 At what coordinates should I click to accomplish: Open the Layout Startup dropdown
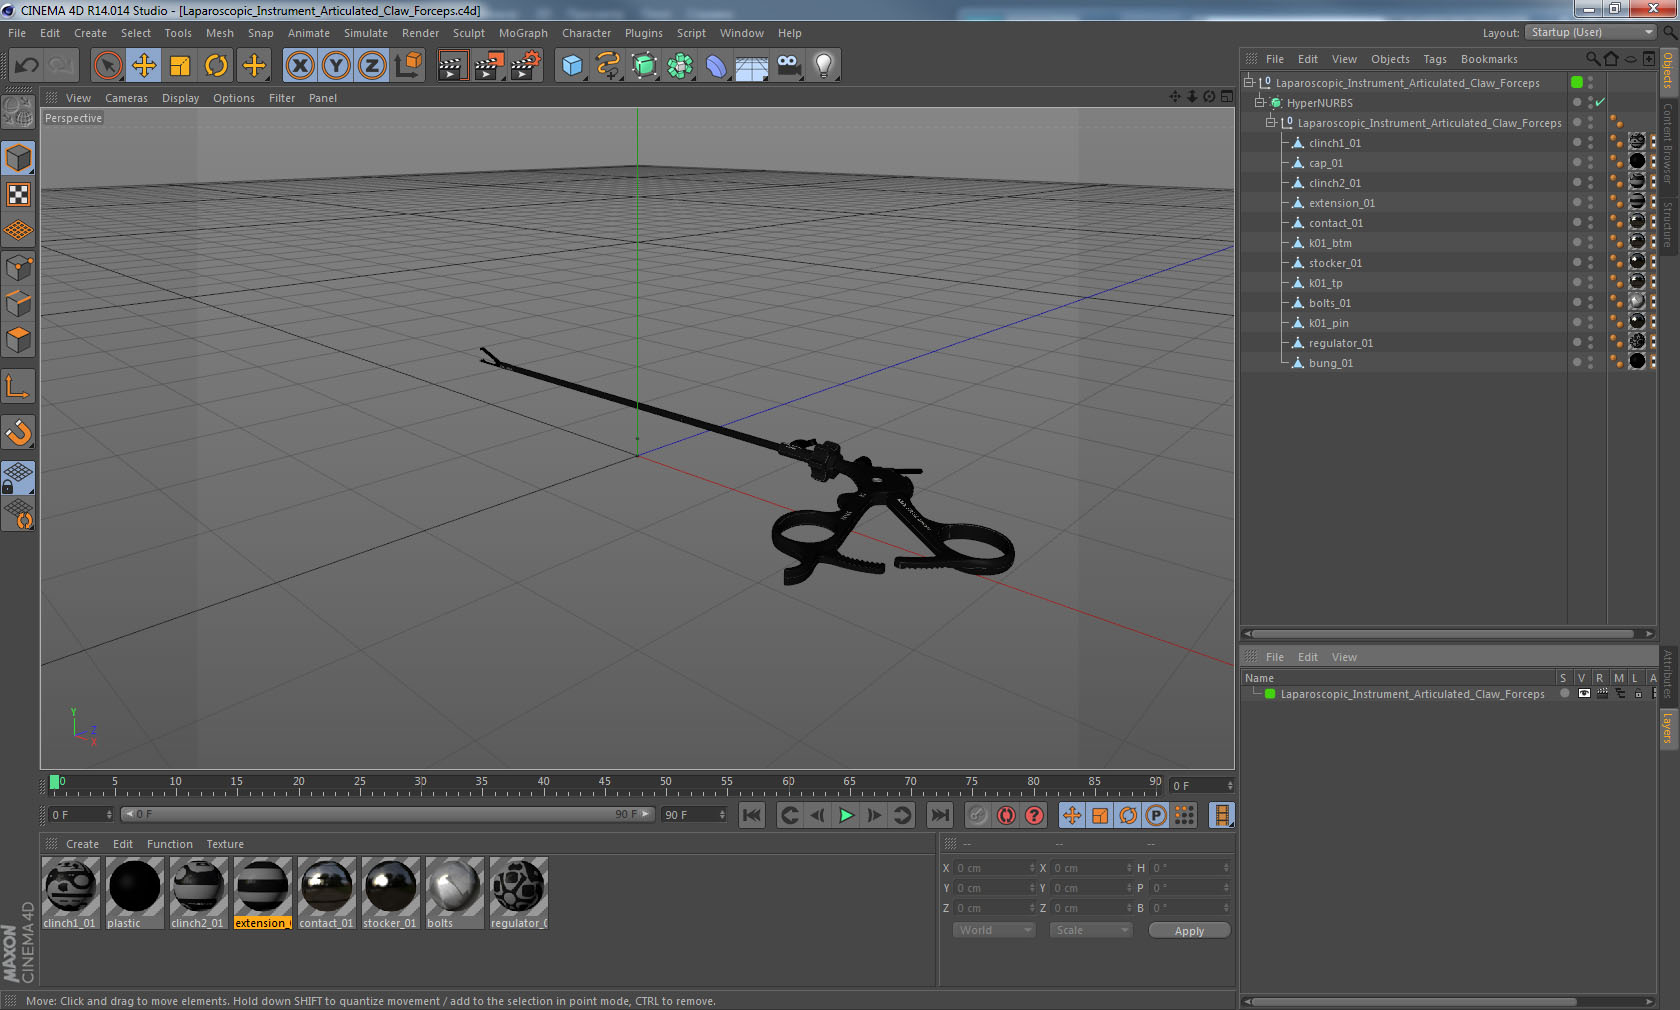click(x=1591, y=32)
